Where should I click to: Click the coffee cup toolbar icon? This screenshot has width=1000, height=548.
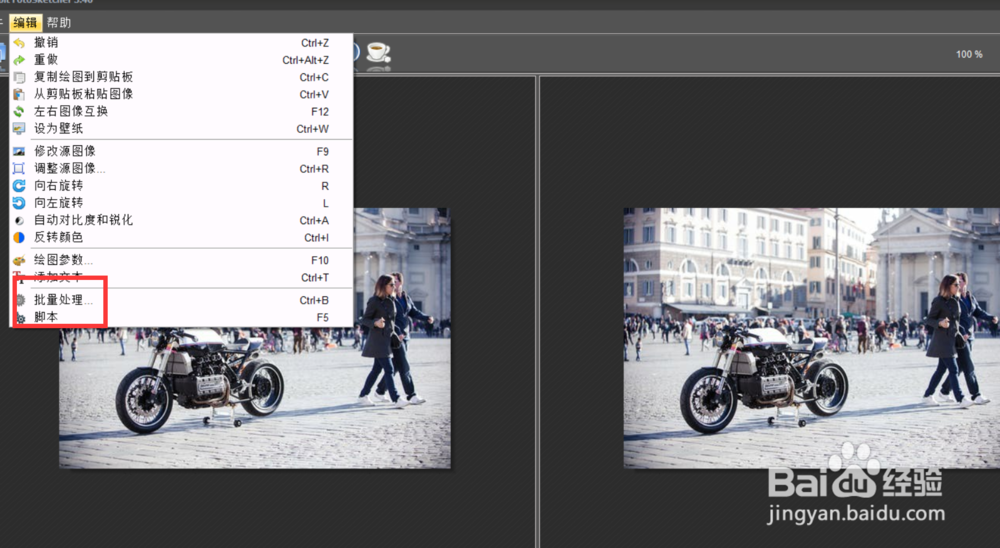tap(378, 52)
